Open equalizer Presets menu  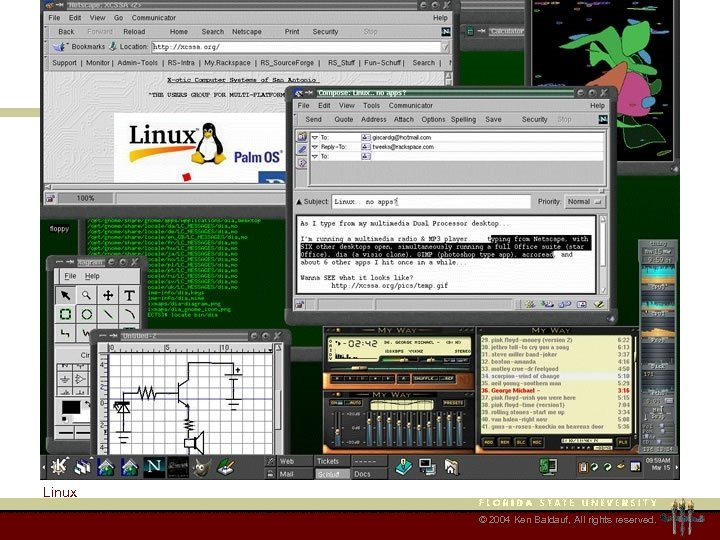[x=453, y=403]
